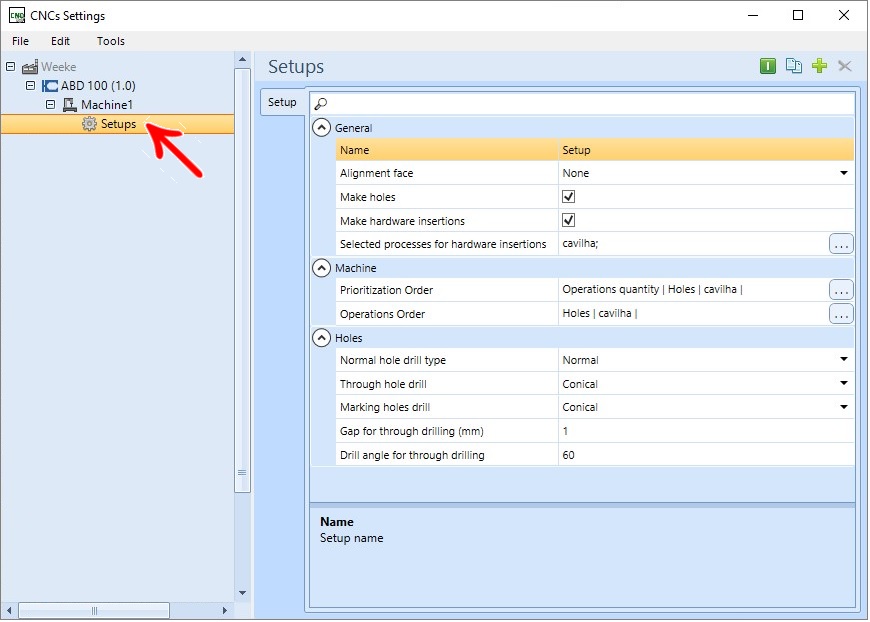
Task: Click the Drill angle value 60
Action: tap(706, 455)
